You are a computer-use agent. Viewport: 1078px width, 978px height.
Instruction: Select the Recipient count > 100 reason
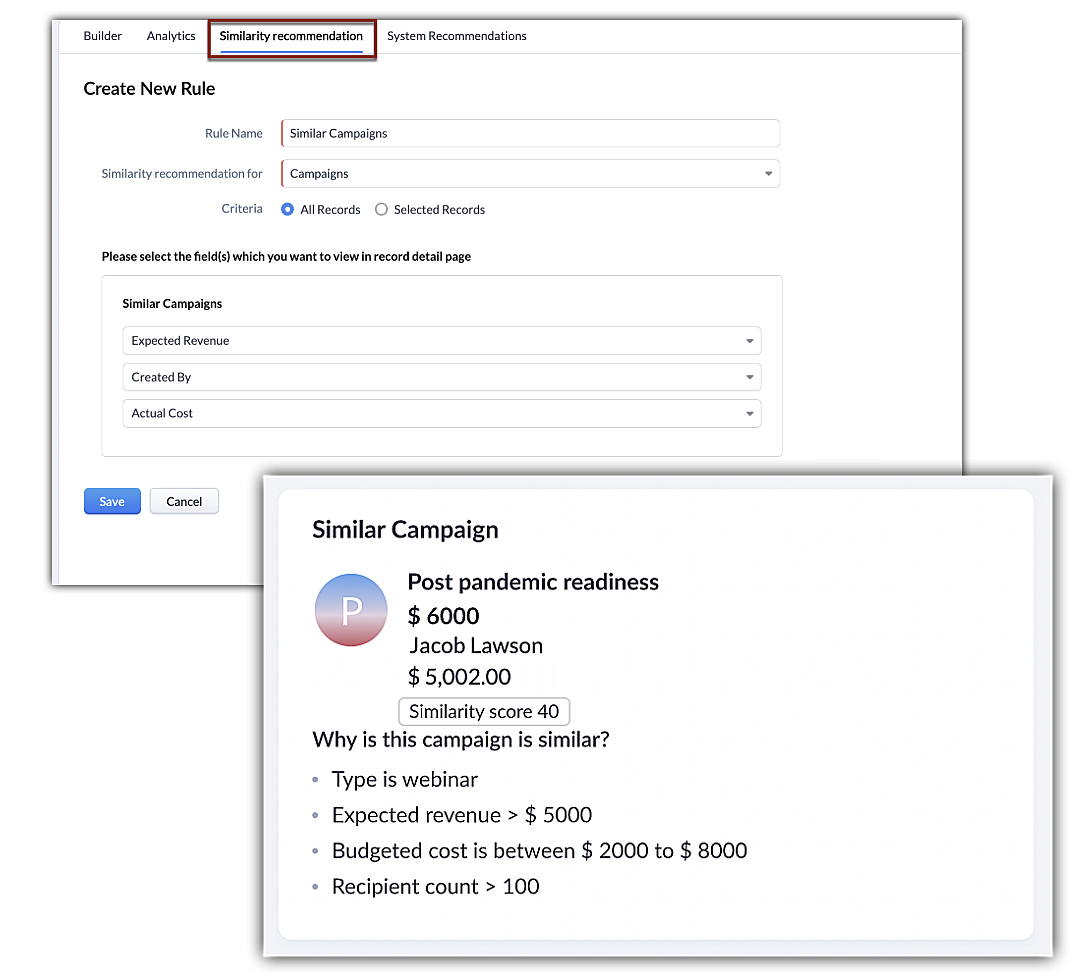435,886
